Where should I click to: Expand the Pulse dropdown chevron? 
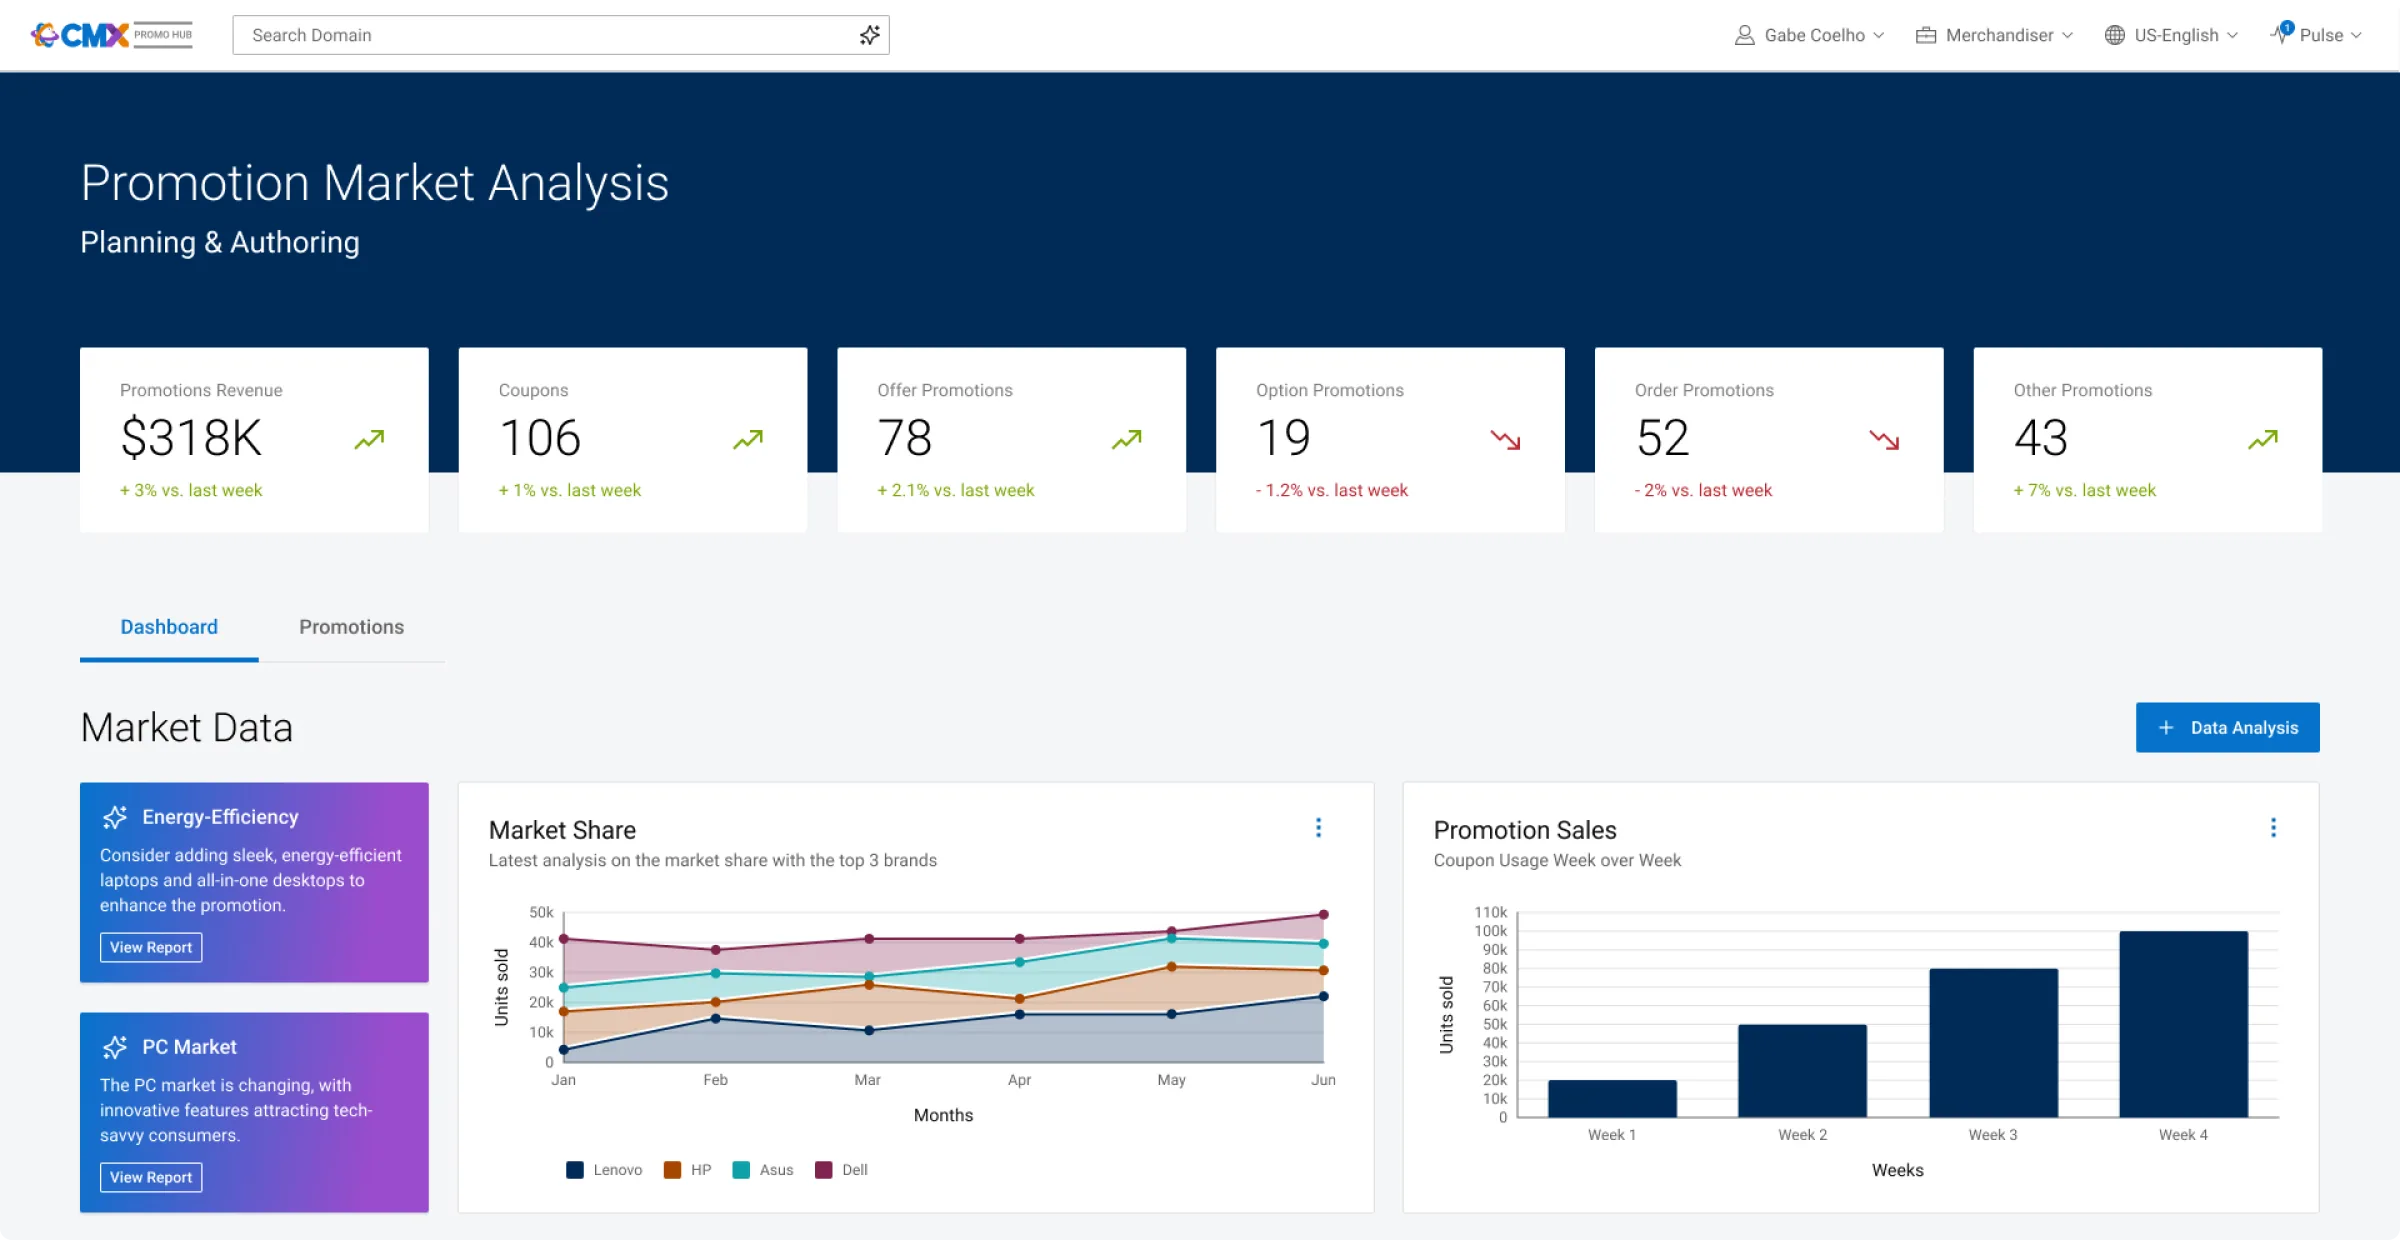click(2356, 35)
